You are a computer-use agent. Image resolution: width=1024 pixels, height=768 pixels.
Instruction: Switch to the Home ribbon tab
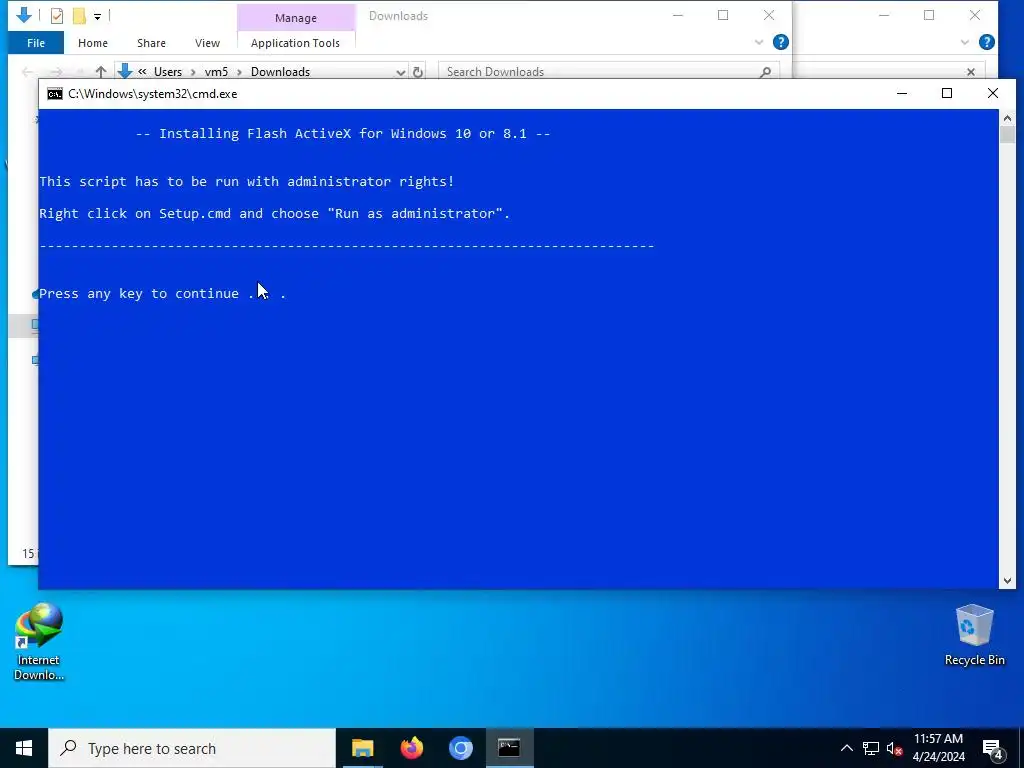(93, 43)
